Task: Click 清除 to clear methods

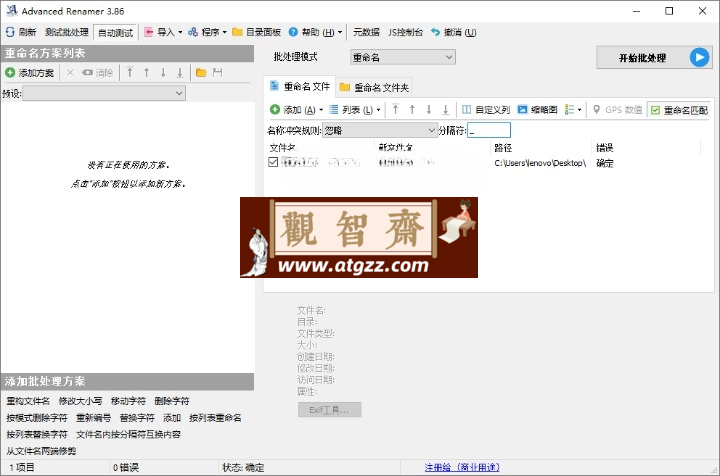Action: (x=98, y=73)
